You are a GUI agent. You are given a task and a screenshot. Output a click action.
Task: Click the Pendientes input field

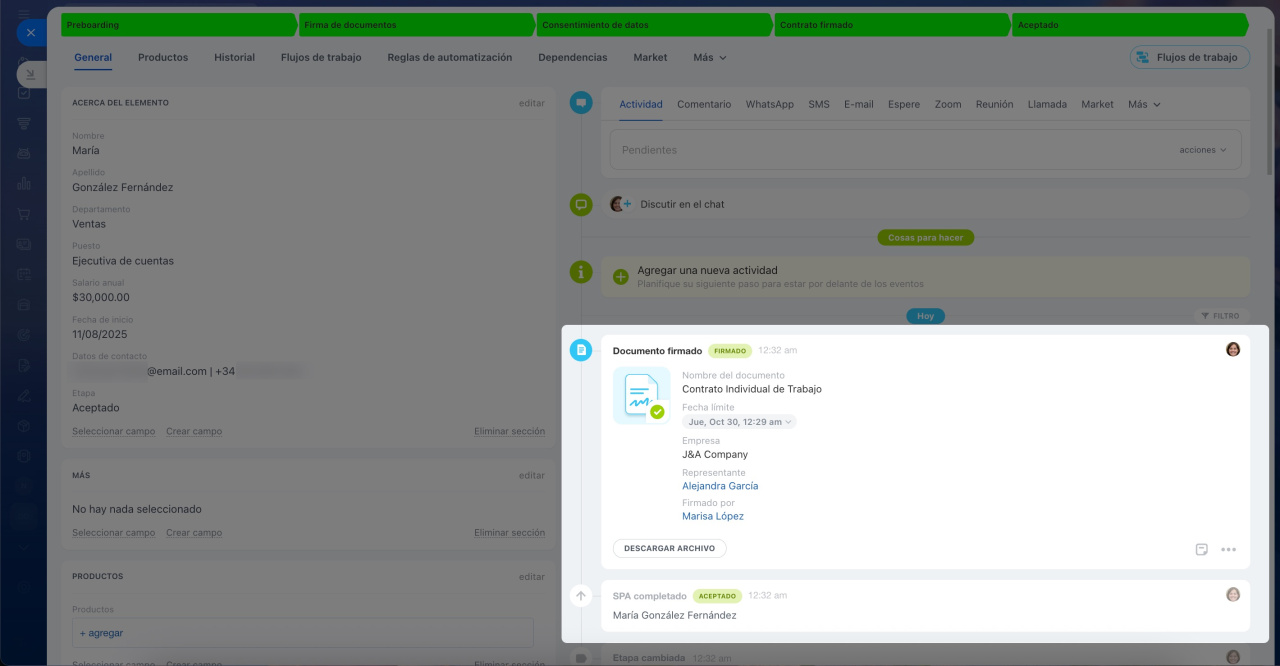(925, 150)
